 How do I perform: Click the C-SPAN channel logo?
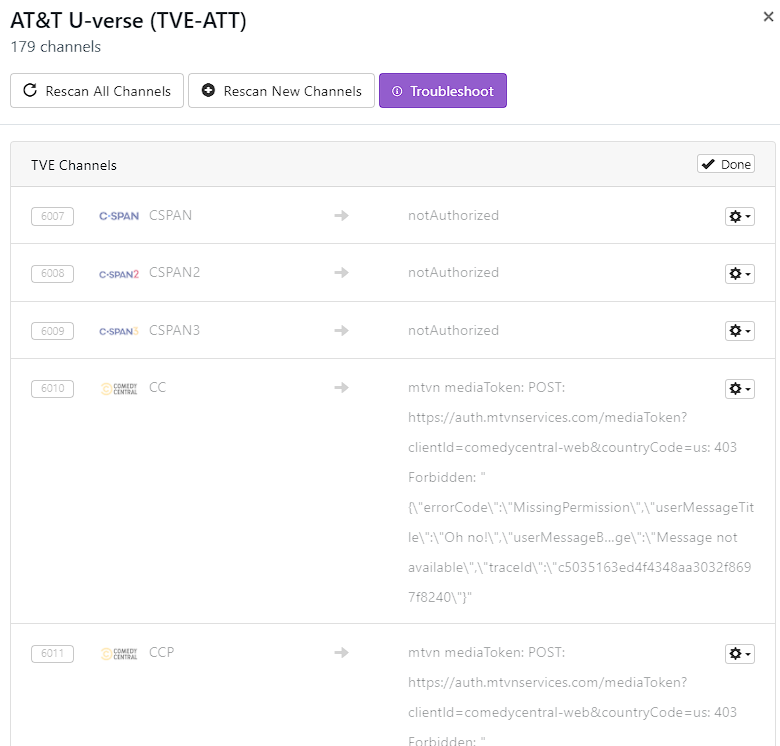pos(119,216)
